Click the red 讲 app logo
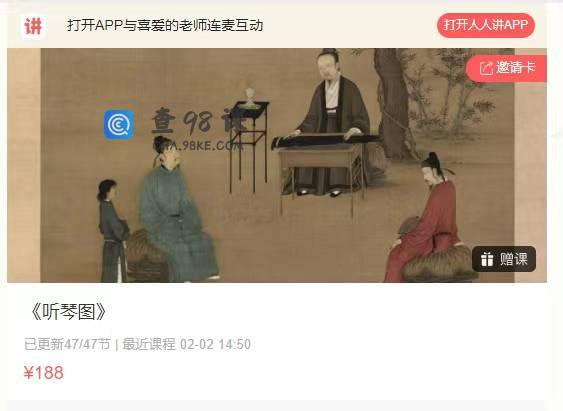563x411 pixels. (33, 26)
